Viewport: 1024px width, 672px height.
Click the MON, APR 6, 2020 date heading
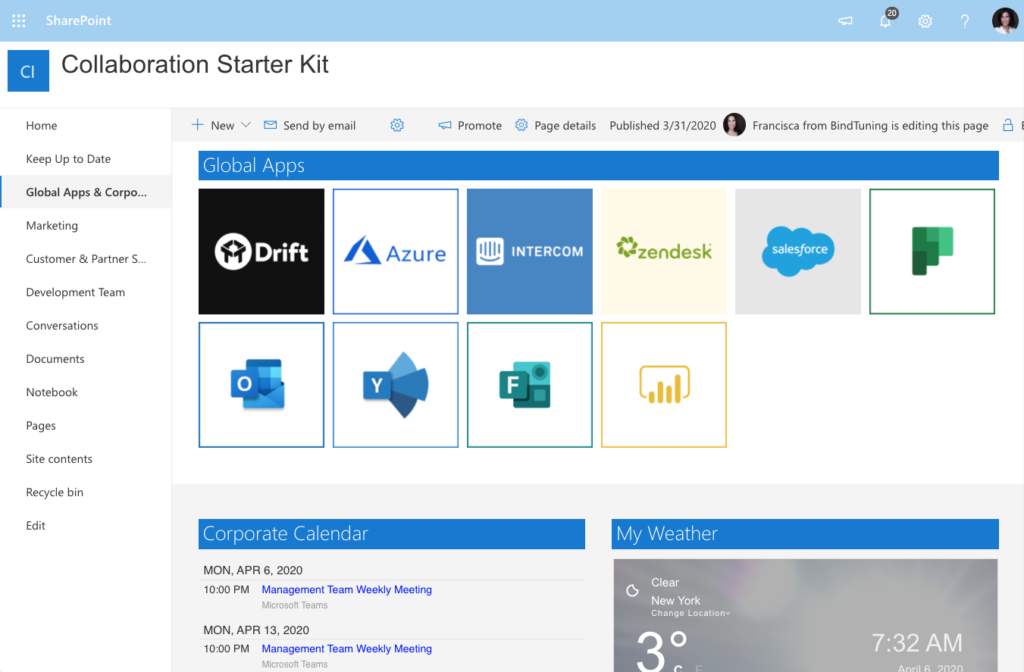253,570
